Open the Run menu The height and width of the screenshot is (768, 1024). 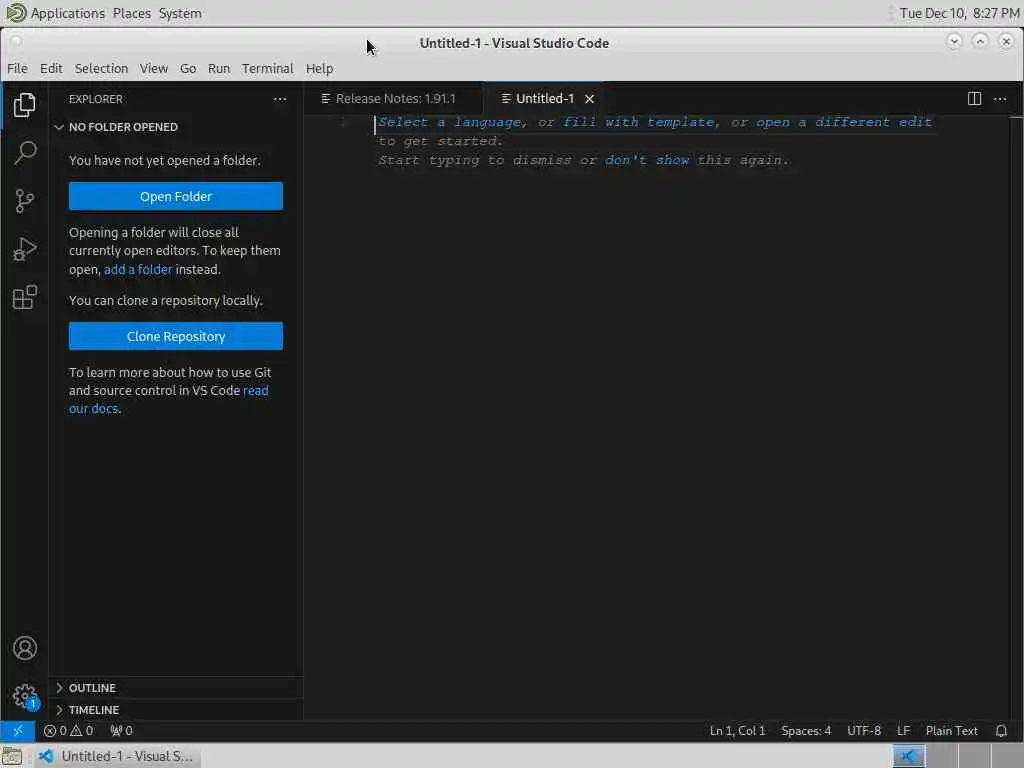click(x=219, y=69)
